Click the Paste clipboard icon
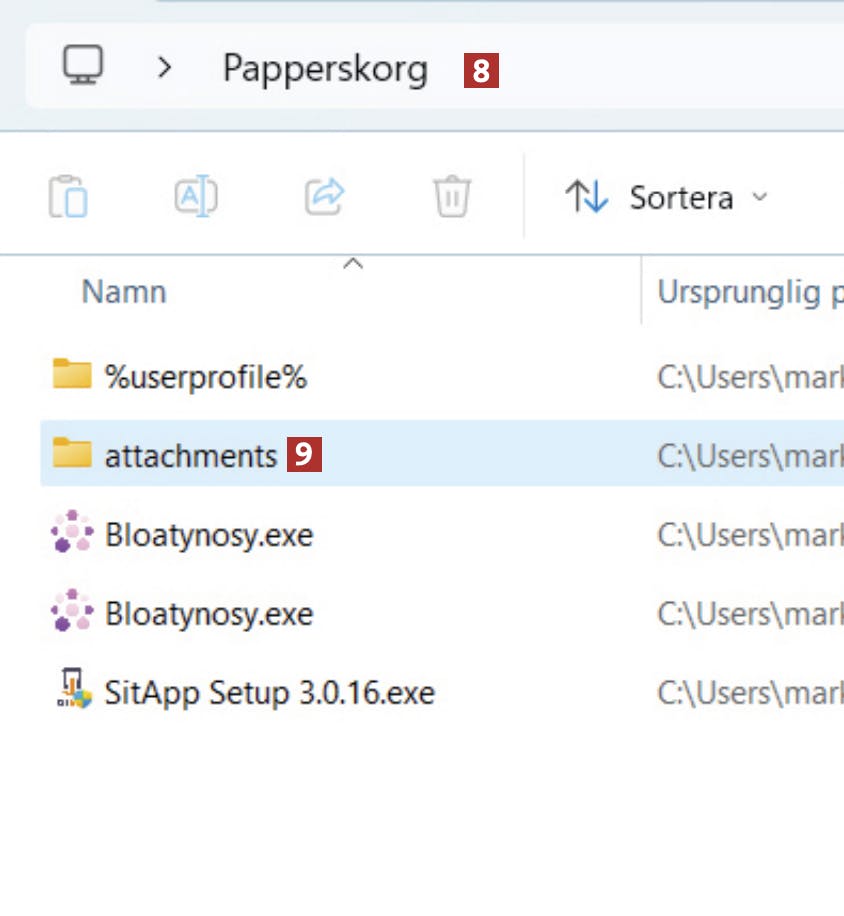The width and height of the screenshot is (844, 916). (69, 196)
